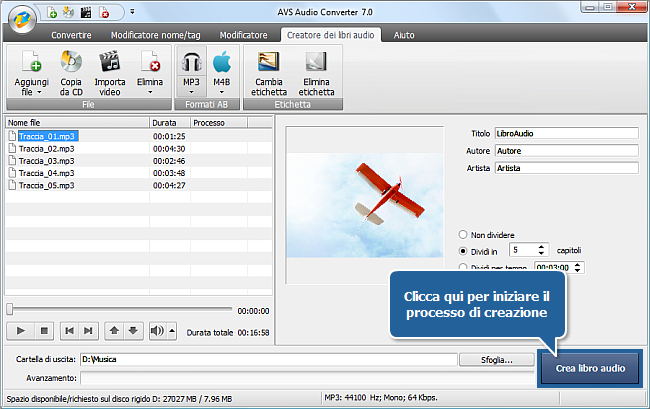650x409 pixels.
Task: Open the Modificatore nome/tag tab
Action: point(161,34)
